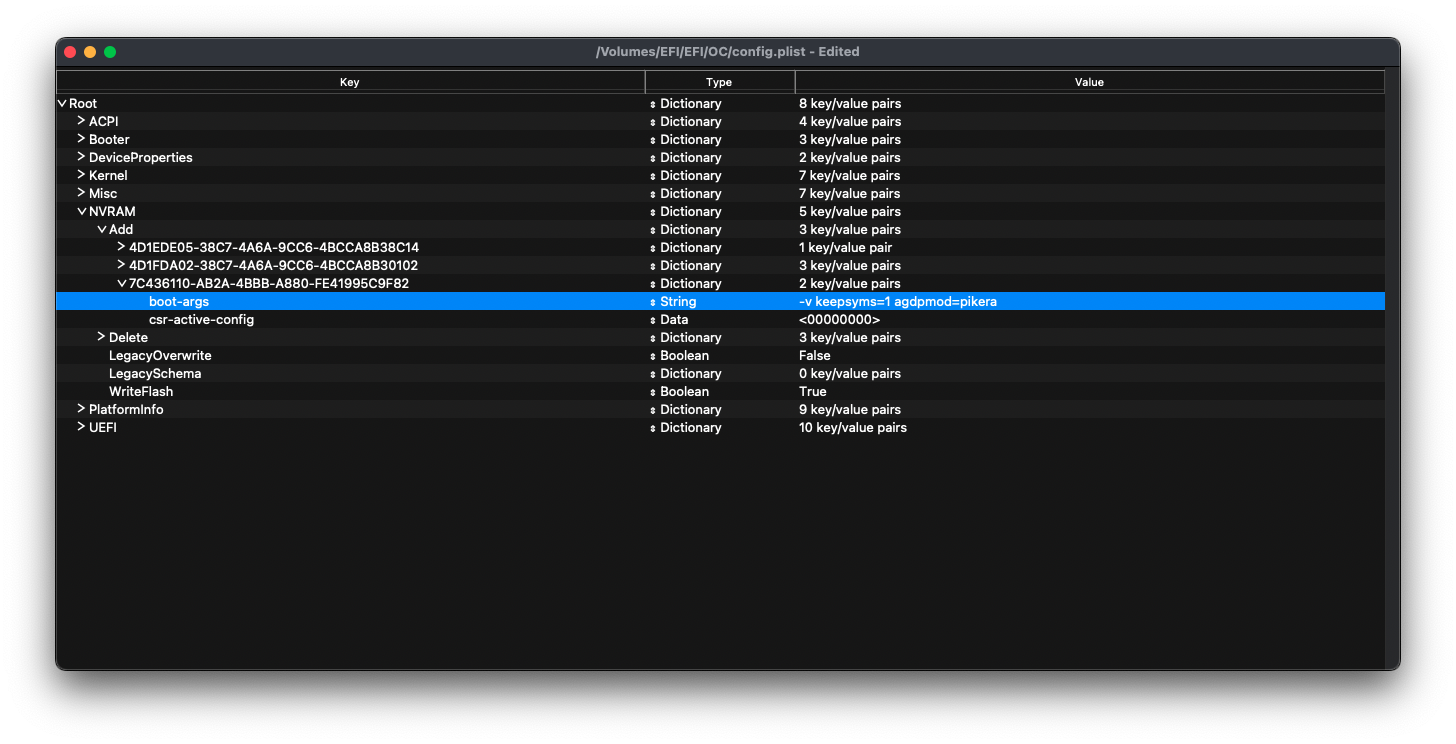Expand the Kernel section arrow
The width and height of the screenshot is (1456, 744).
tap(82, 175)
